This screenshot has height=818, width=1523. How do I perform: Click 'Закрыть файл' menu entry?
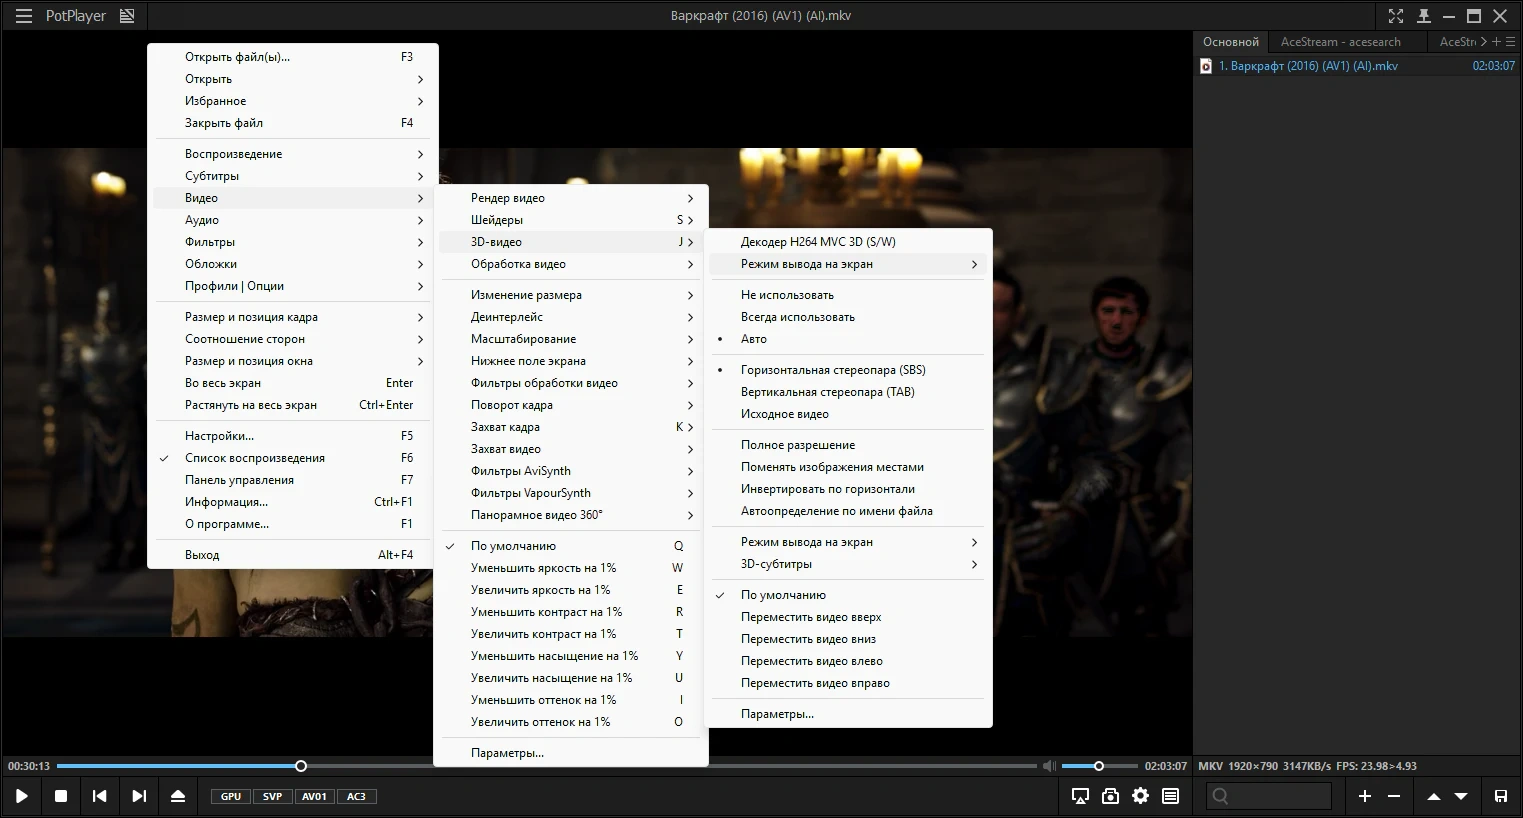[x=292, y=123]
